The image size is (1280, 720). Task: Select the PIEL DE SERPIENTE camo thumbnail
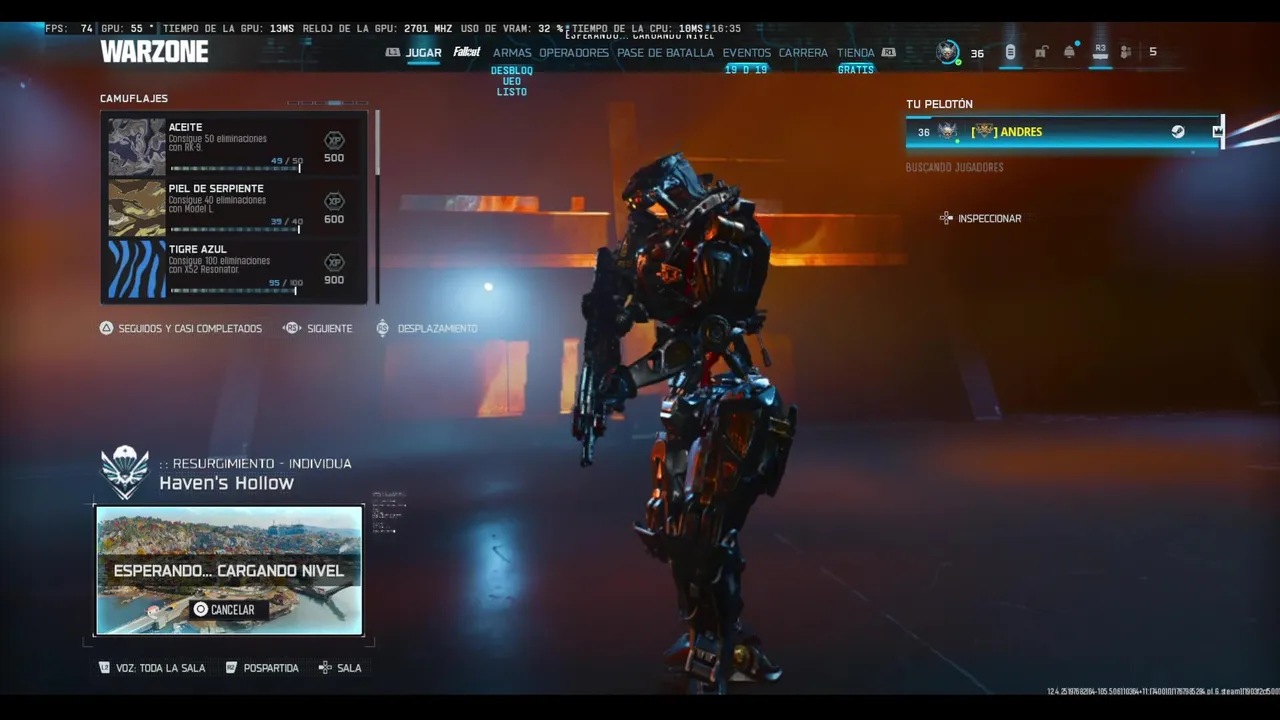click(137, 208)
